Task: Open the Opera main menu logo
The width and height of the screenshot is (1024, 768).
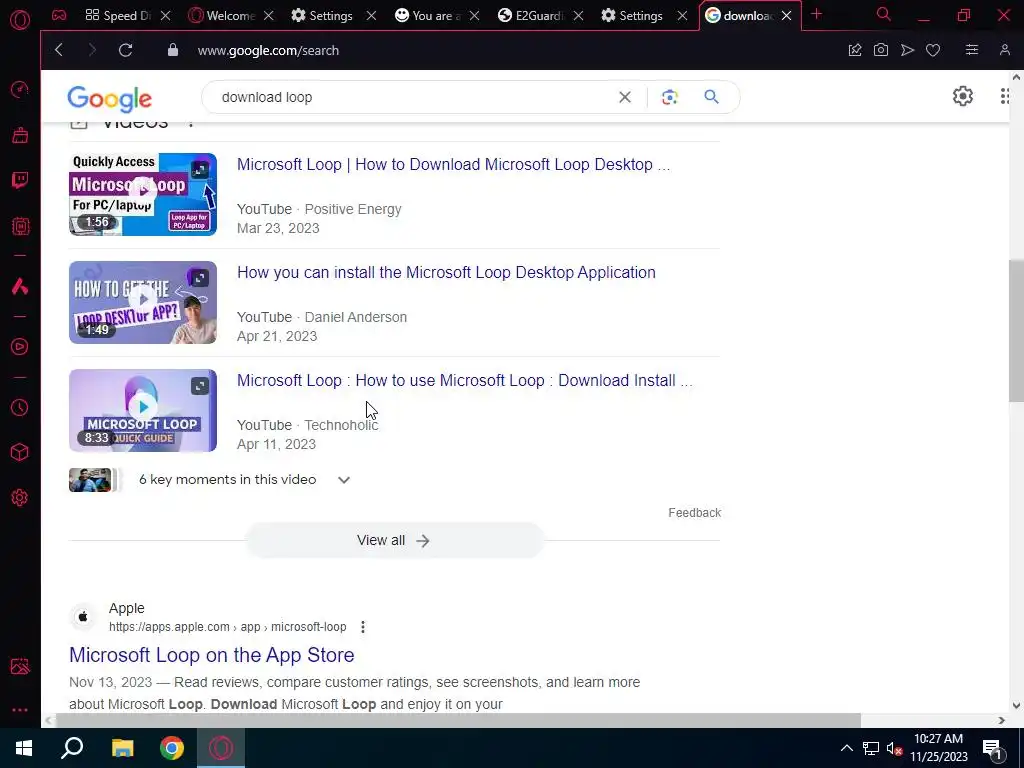Action: [x=20, y=20]
